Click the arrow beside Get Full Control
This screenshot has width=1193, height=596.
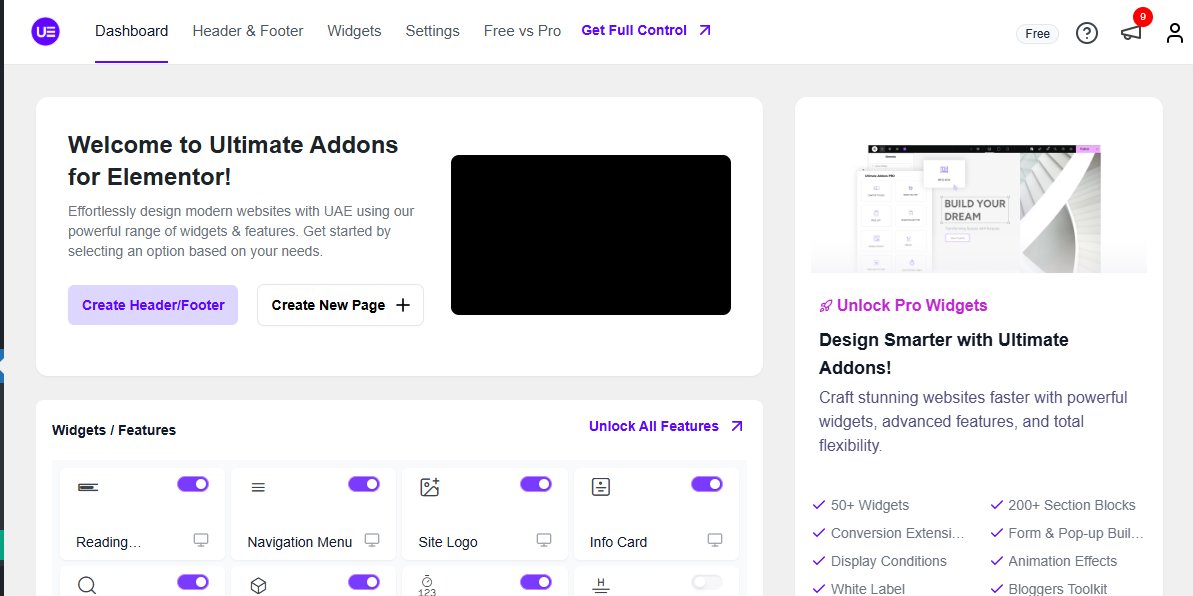coord(705,30)
